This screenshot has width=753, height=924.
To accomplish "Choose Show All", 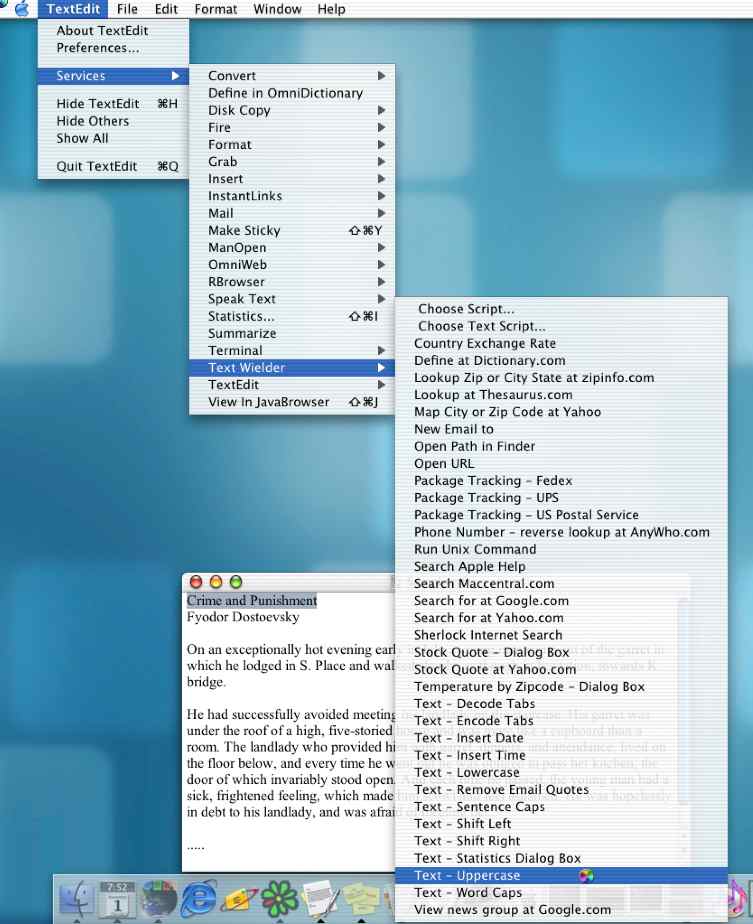I will coord(113,138).
